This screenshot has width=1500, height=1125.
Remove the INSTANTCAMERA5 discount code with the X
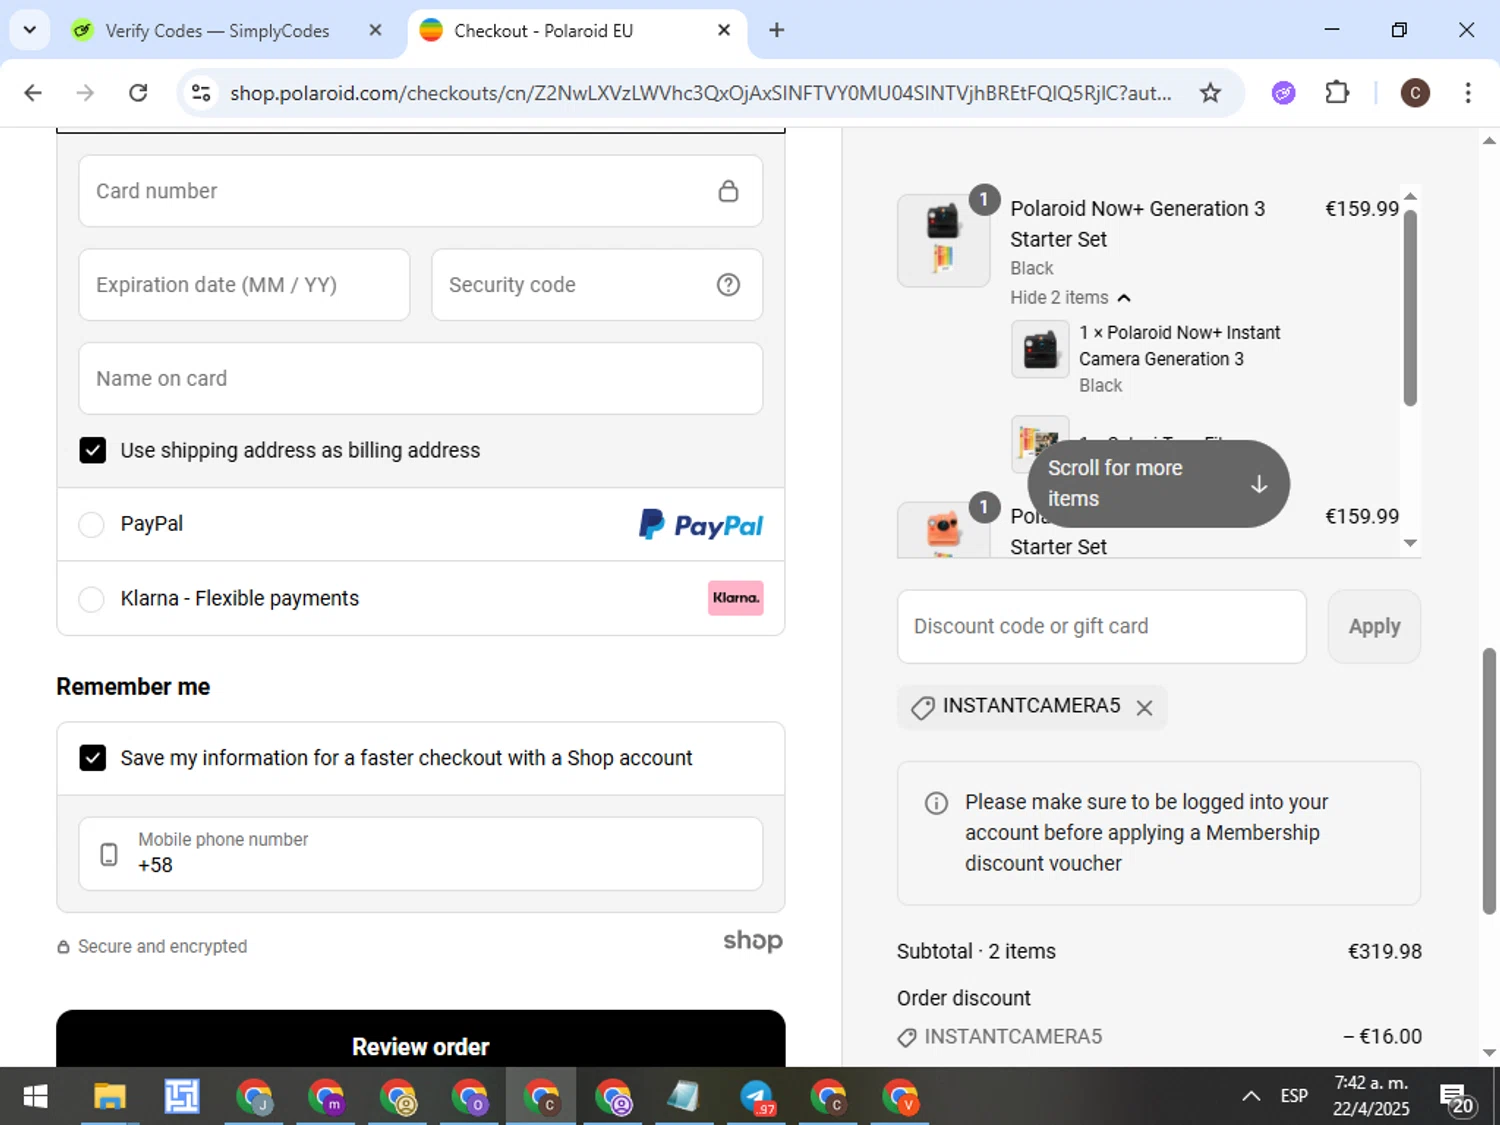coord(1145,707)
